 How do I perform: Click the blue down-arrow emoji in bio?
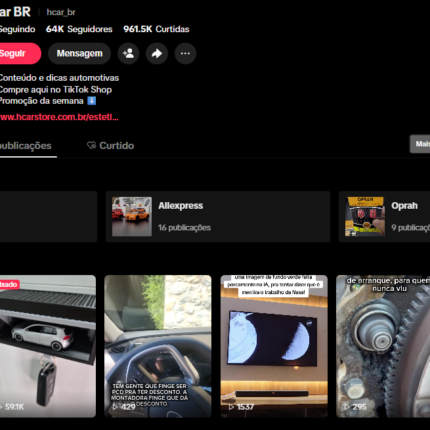(92, 101)
